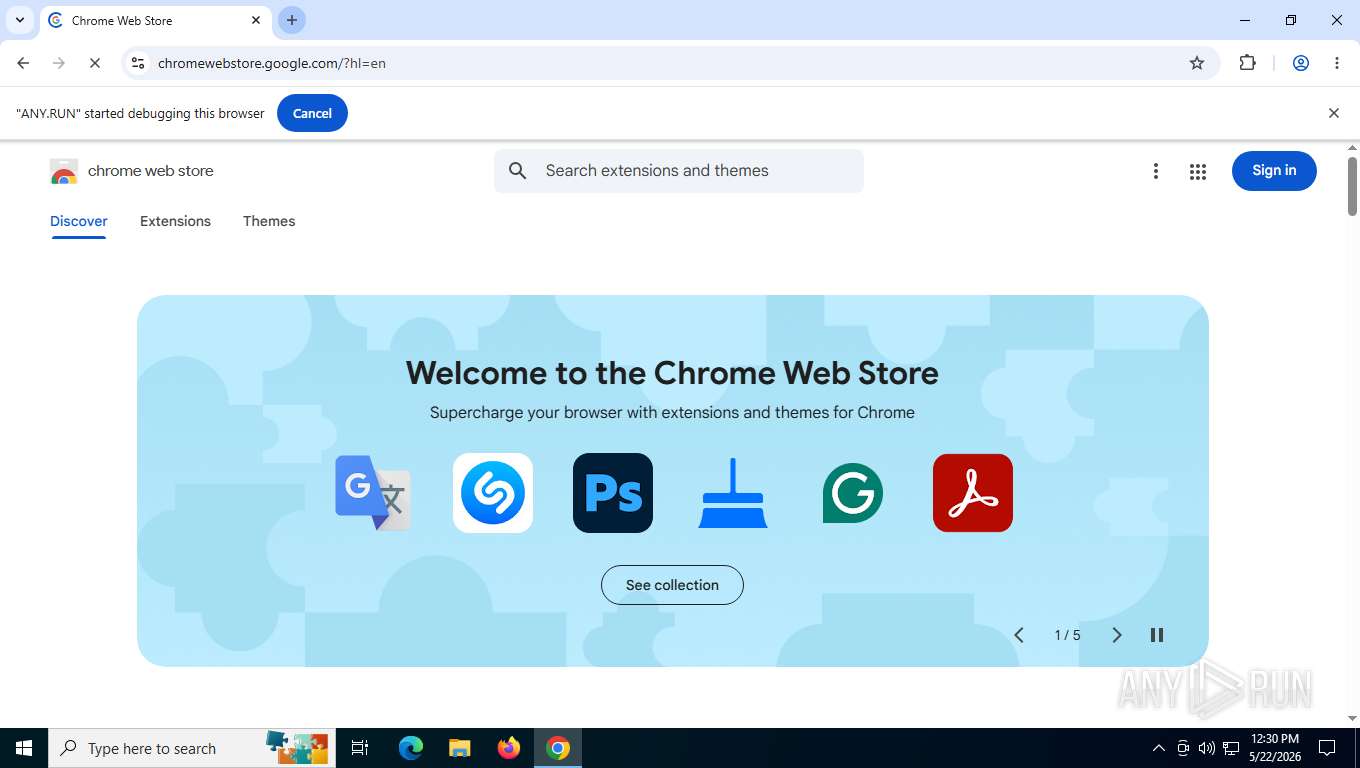
Task: Show previous carousel slide
Action: (x=1019, y=635)
